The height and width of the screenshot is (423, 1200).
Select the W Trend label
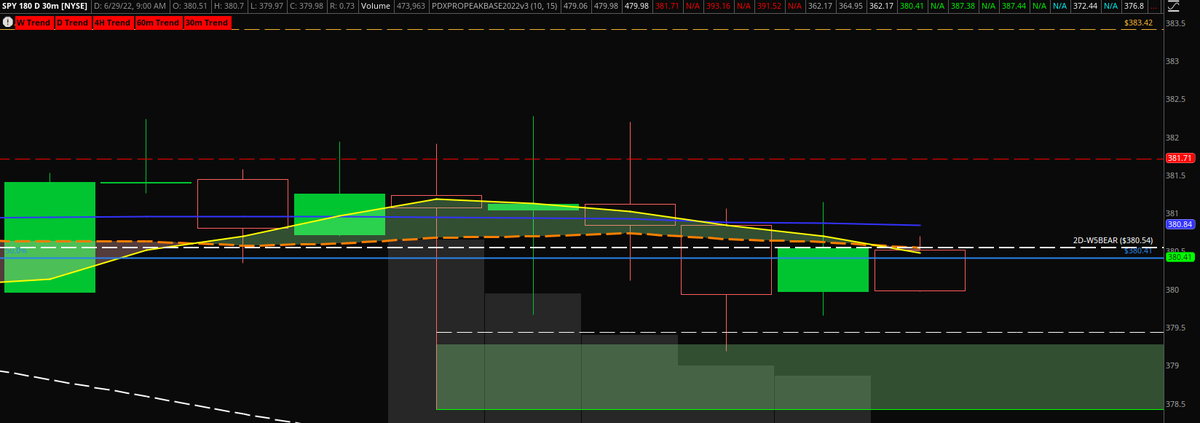pos(34,22)
